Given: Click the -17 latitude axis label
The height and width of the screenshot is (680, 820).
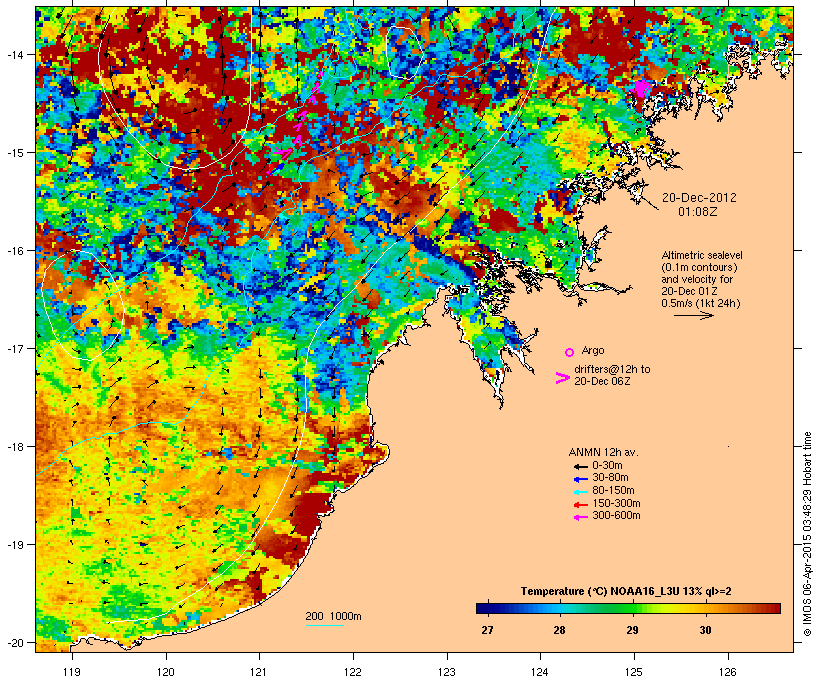Looking at the screenshot, I should coord(14,348).
